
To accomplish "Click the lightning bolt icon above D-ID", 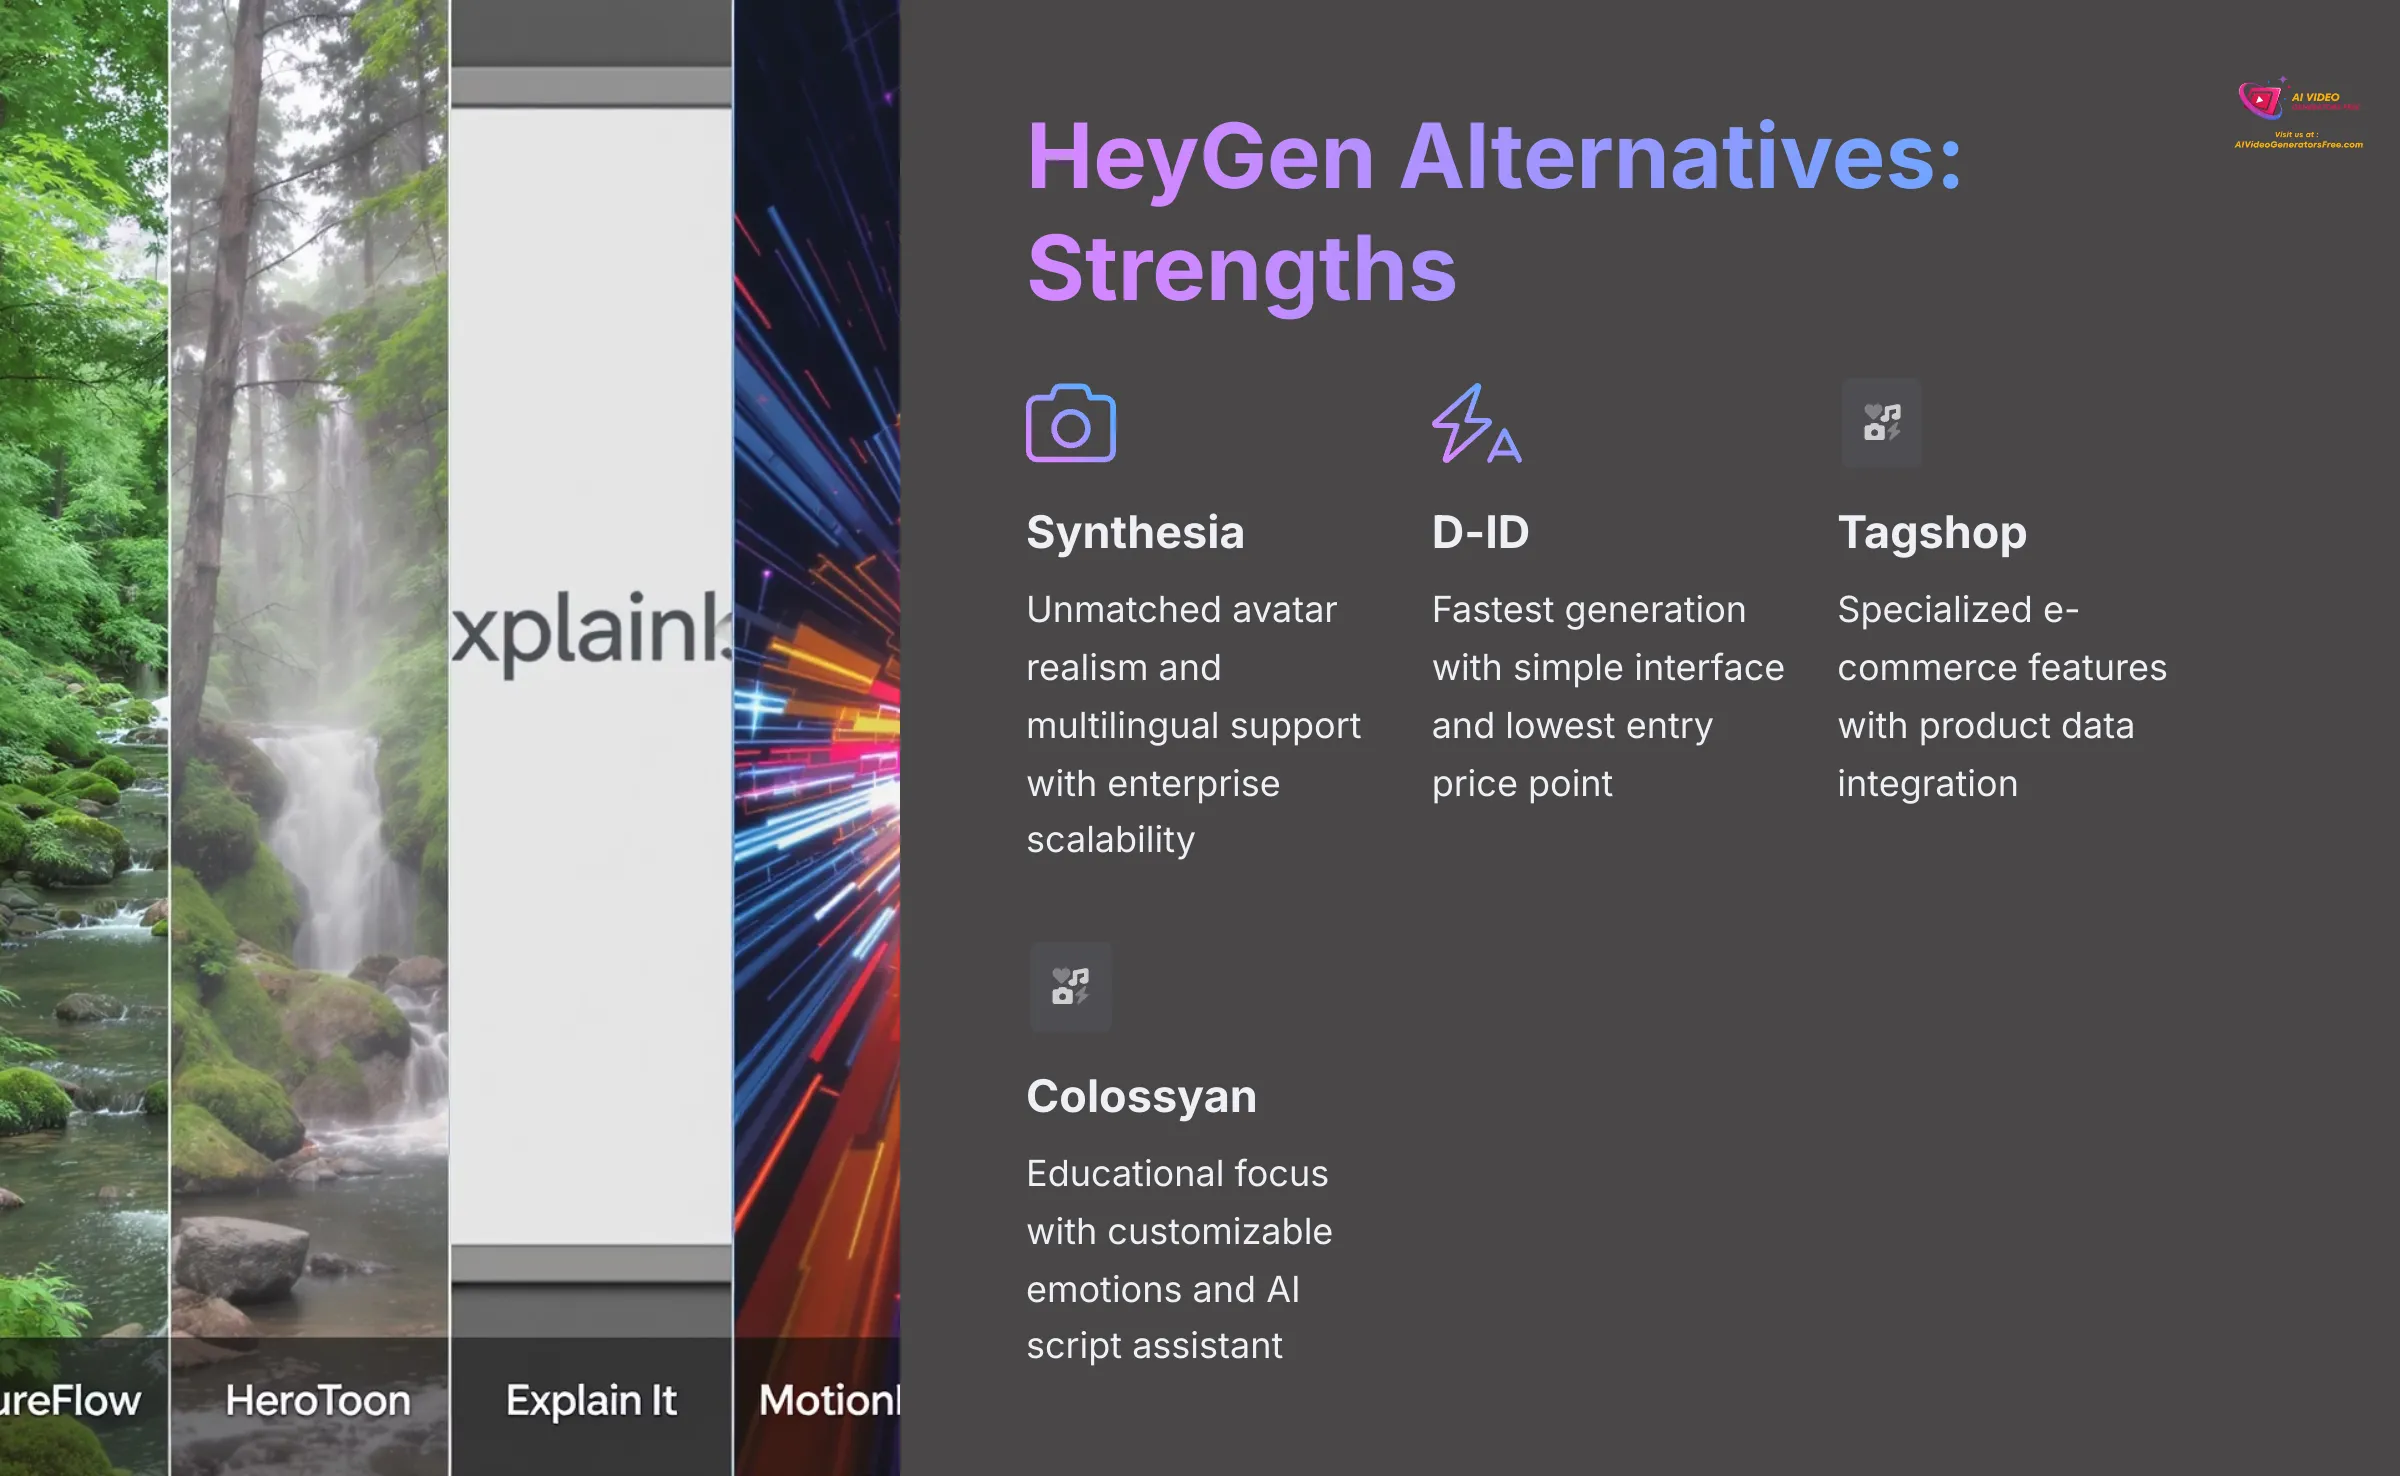I will (1476, 423).
